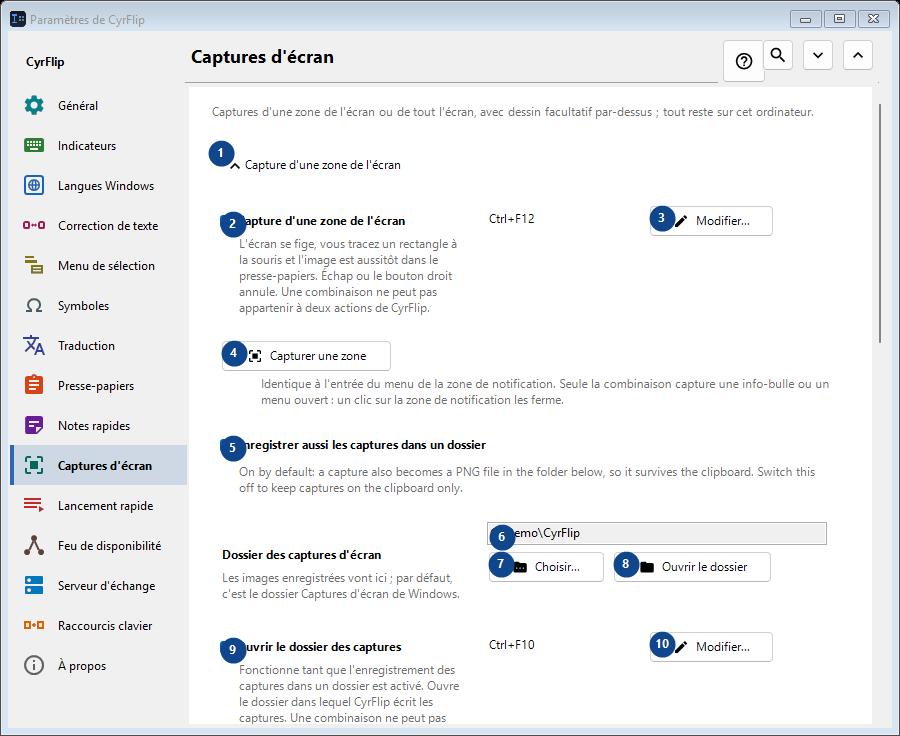
Task: Click Modifier next to the Ctrl+F10 shortcut
Action: [x=711, y=647]
